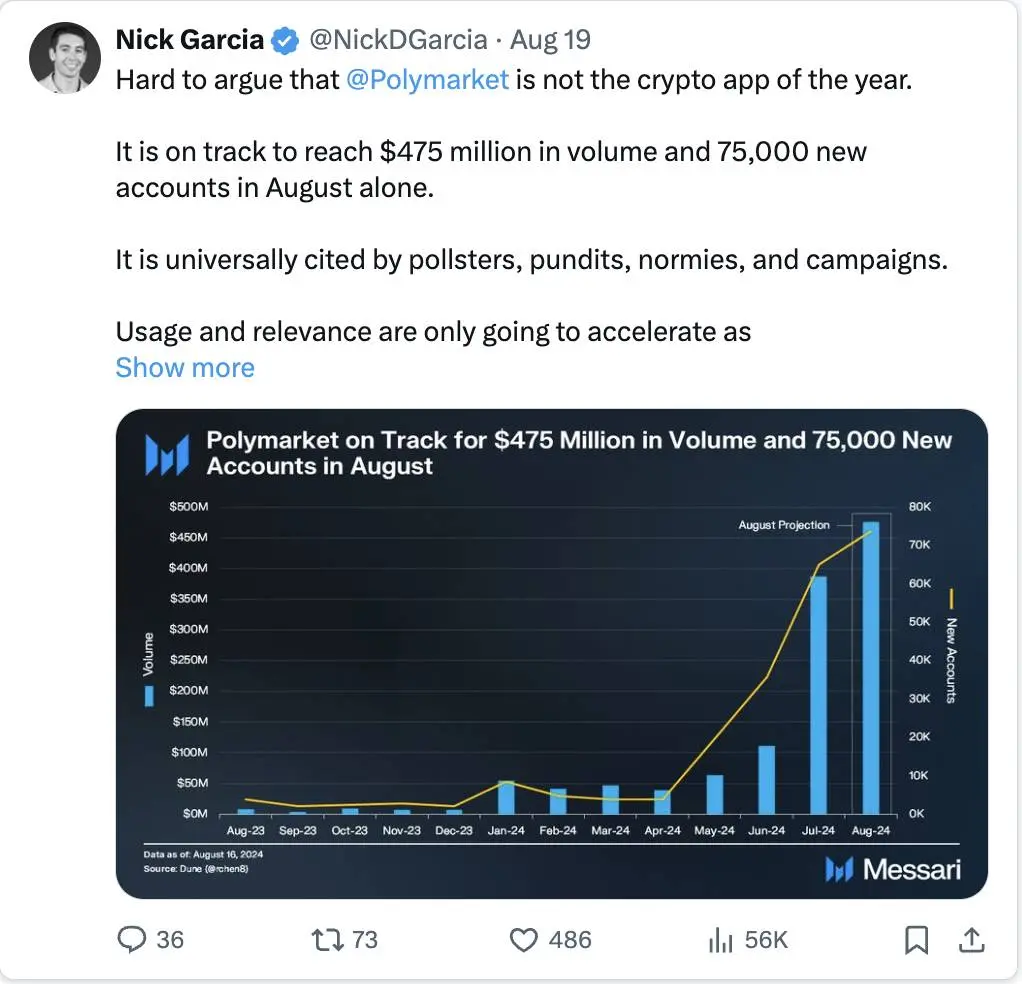This screenshot has height=984, width=1022.
Task: Click the Aug-24 projection bar
Action: 871,667
